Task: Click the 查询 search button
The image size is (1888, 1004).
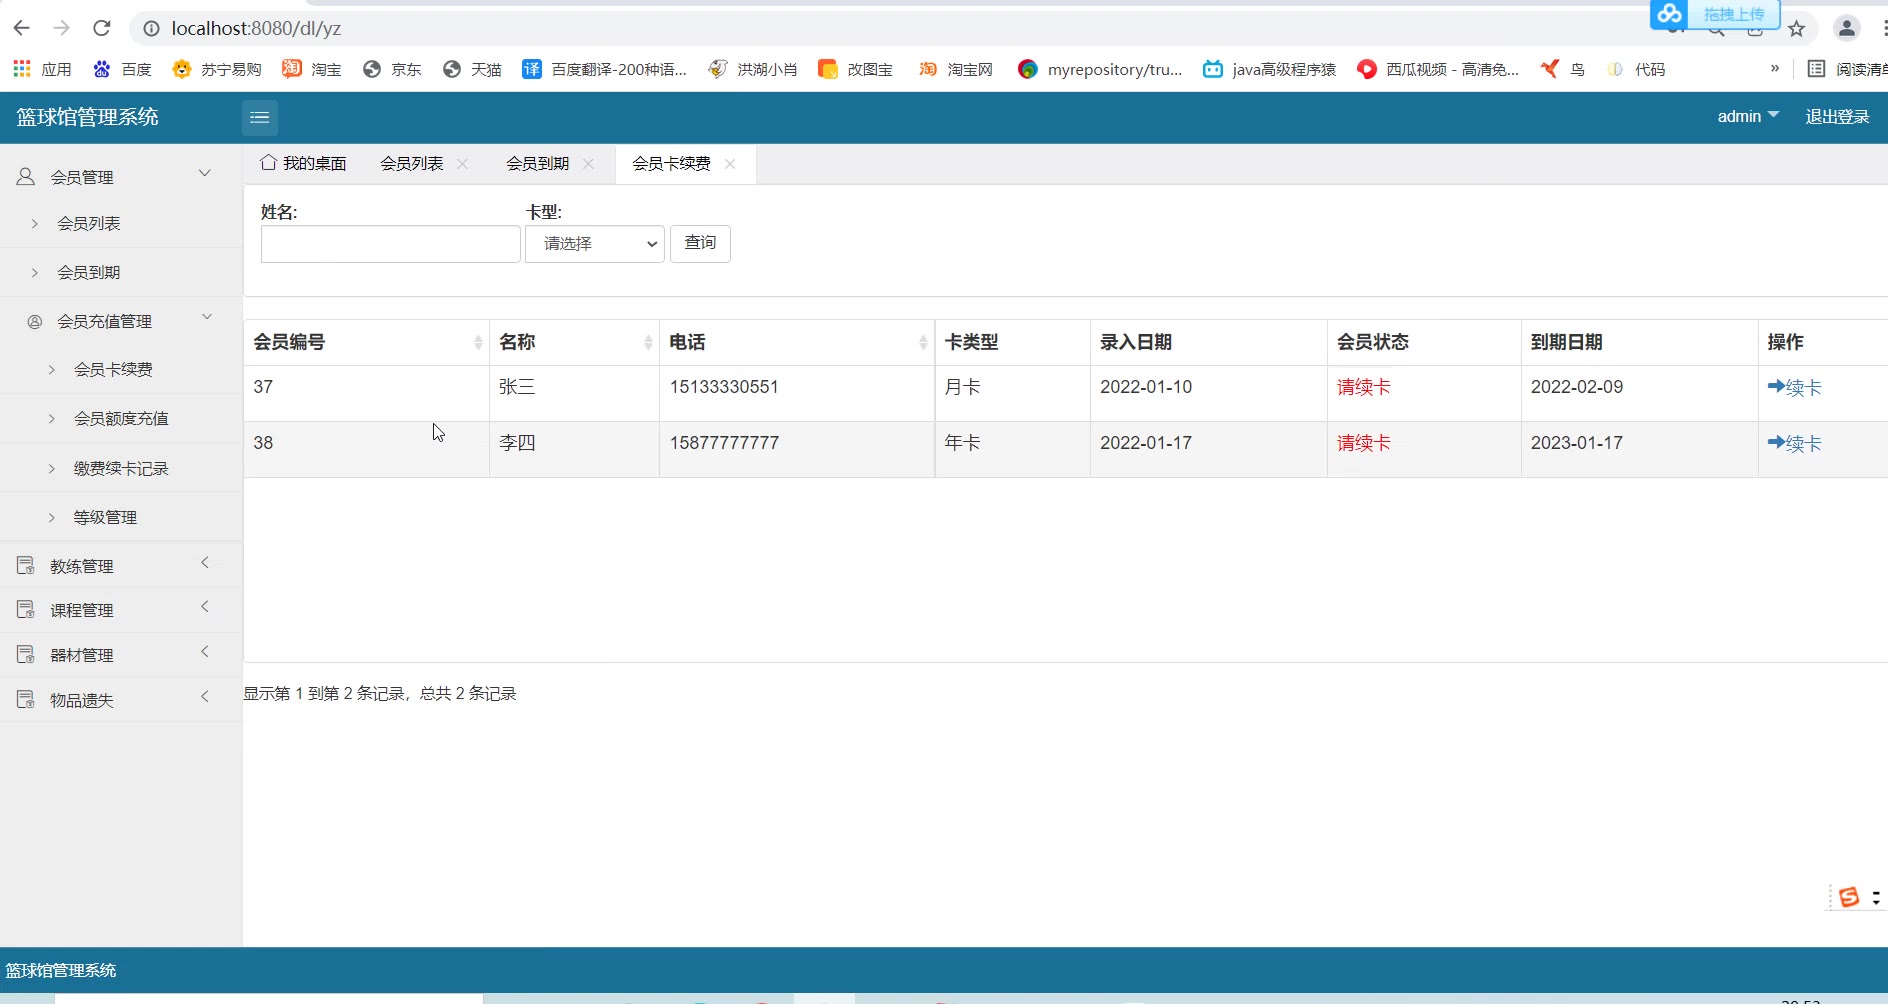Action: pos(700,243)
